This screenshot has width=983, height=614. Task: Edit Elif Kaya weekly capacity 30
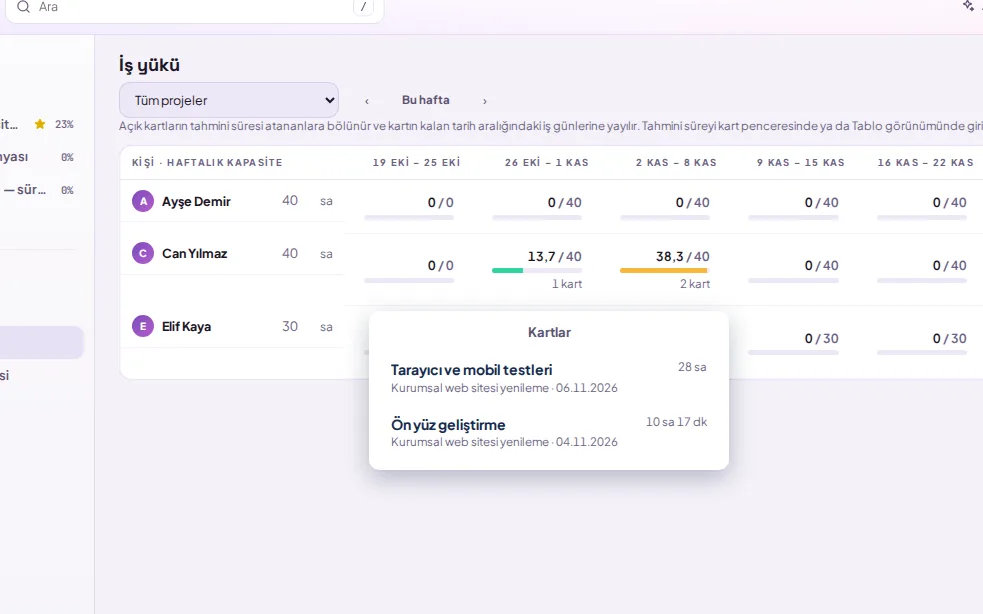[290, 326]
